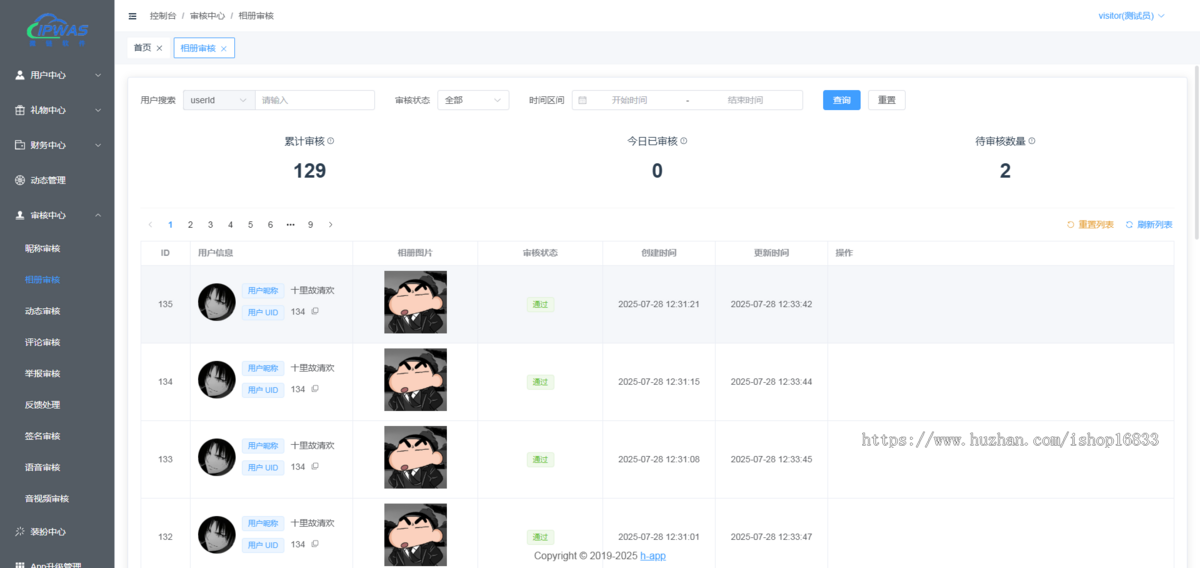Open the userId search type dropdown
The height and width of the screenshot is (568, 1200).
pyautogui.click(x=219, y=100)
